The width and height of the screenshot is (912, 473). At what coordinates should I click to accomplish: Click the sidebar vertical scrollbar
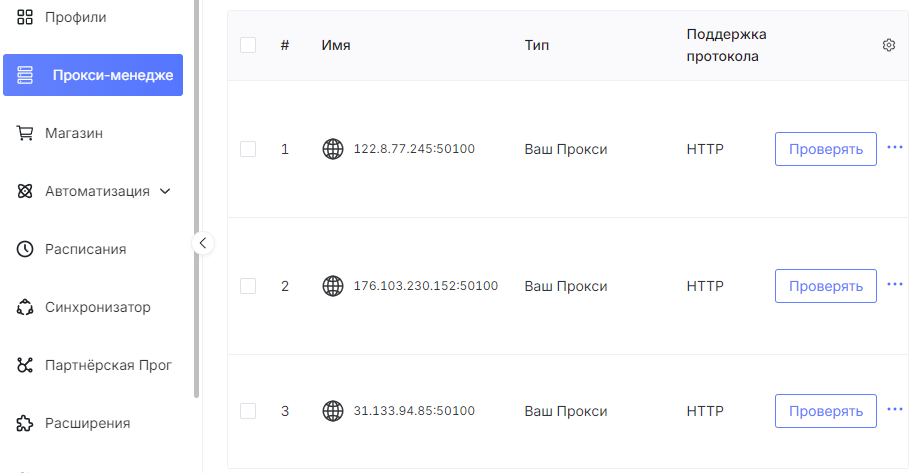[x=197, y=198]
